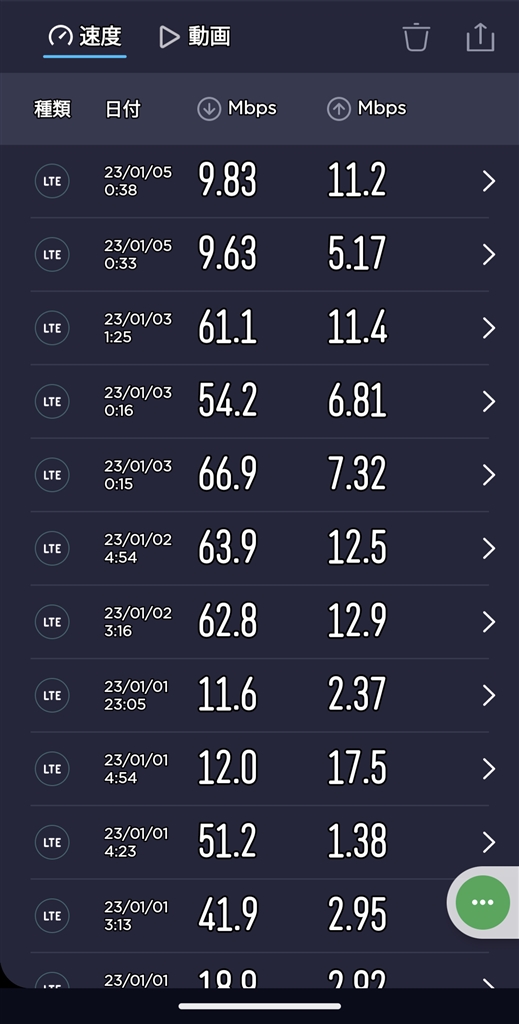Viewport: 519px width, 1024px height.
Task: Tap the share/export icon
Action: tap(480, 37)
